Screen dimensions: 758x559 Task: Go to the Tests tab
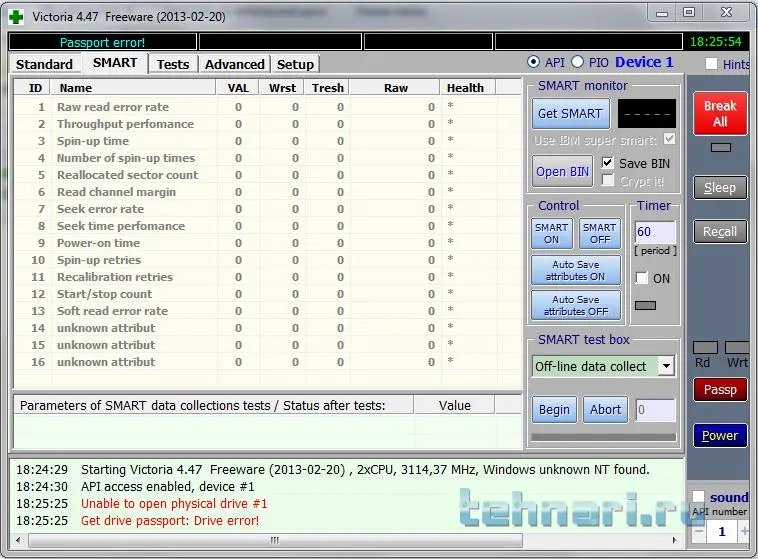pos(173,64)
